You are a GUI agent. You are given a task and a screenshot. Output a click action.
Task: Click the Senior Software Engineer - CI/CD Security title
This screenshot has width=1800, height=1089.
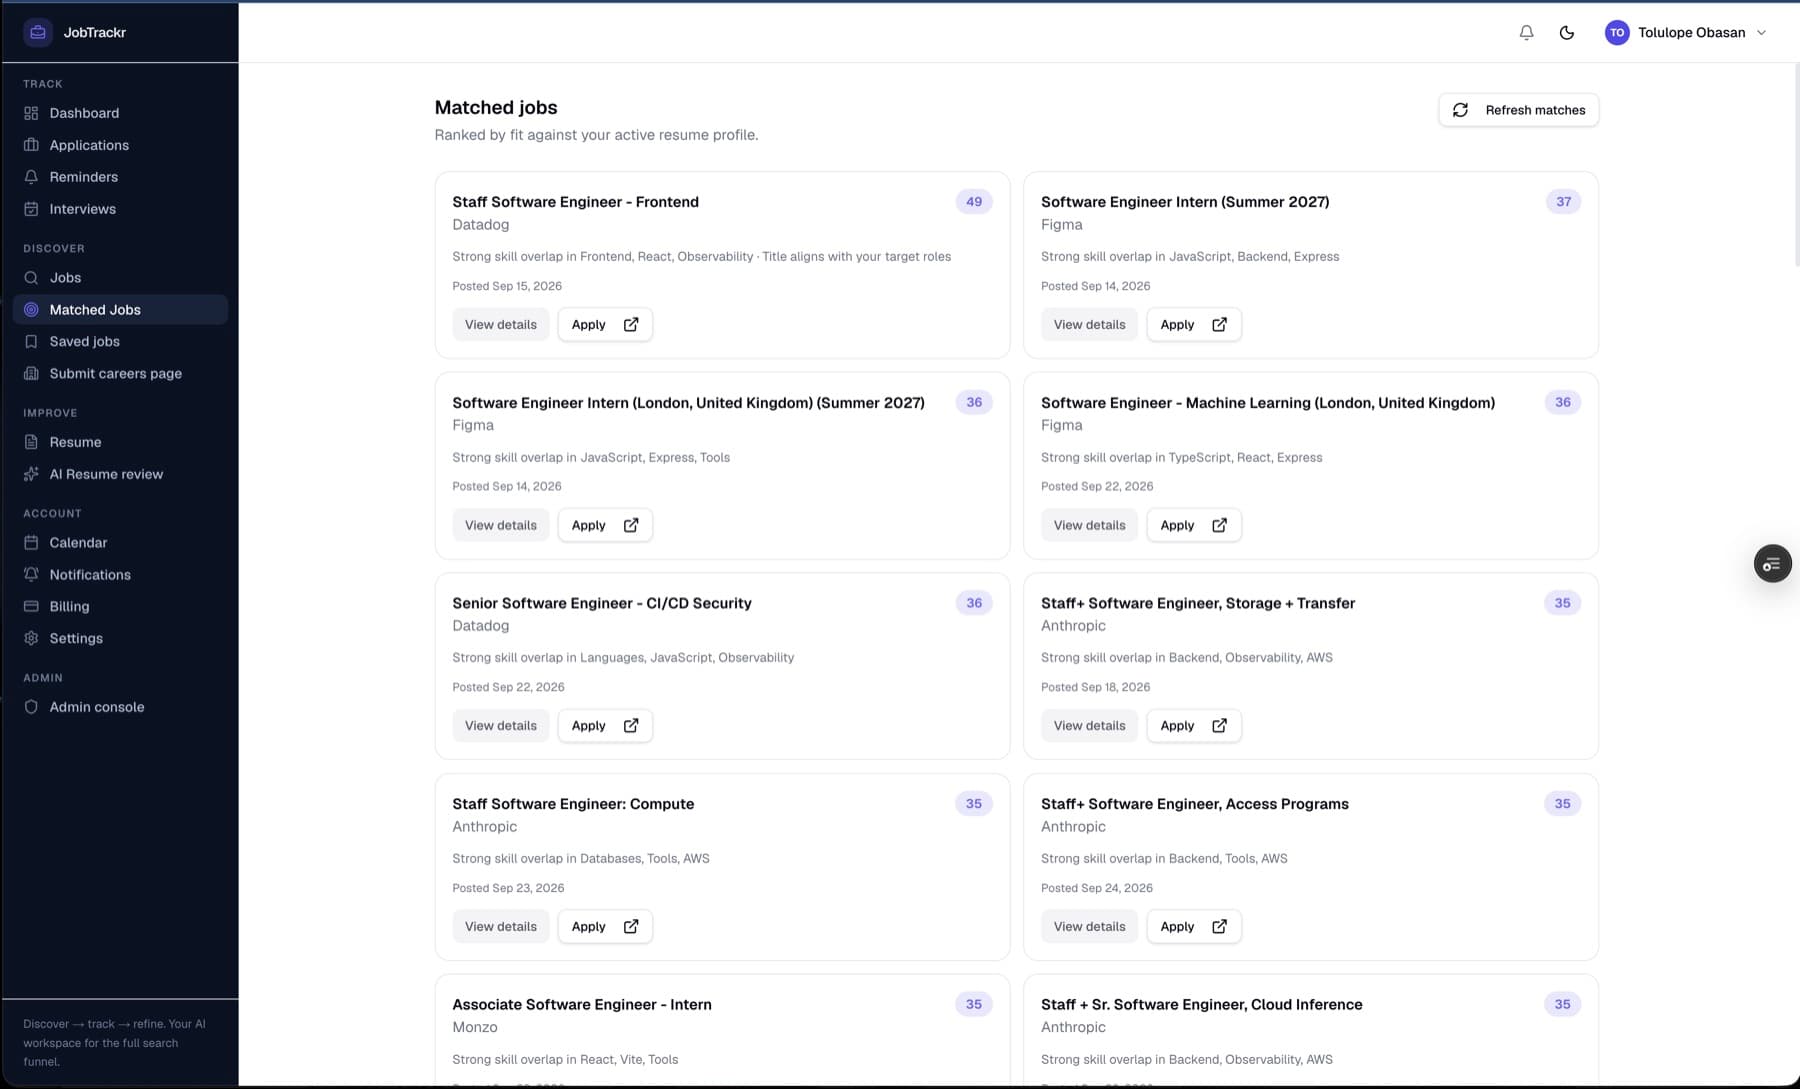point(602,603)
